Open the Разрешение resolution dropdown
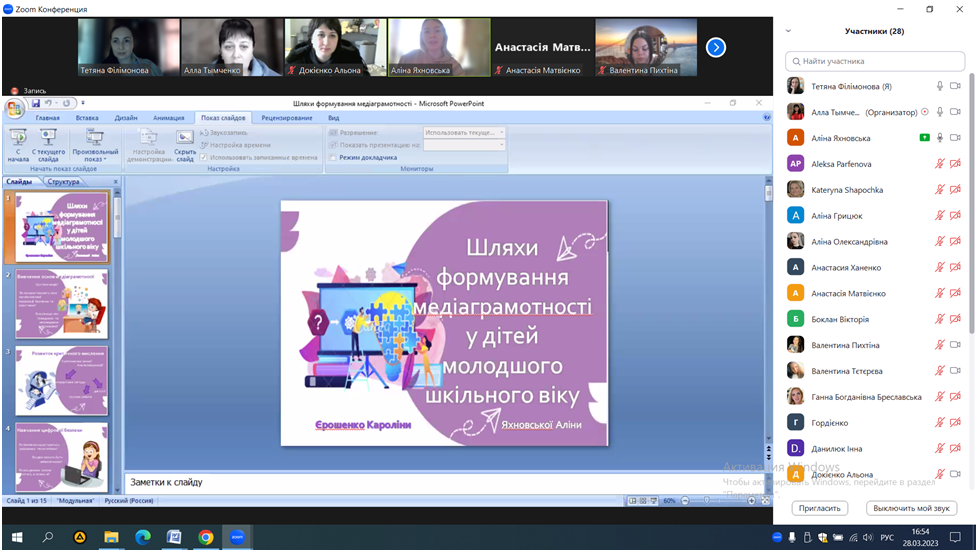Screen dimensions: 978x552 tap(465, 132)
